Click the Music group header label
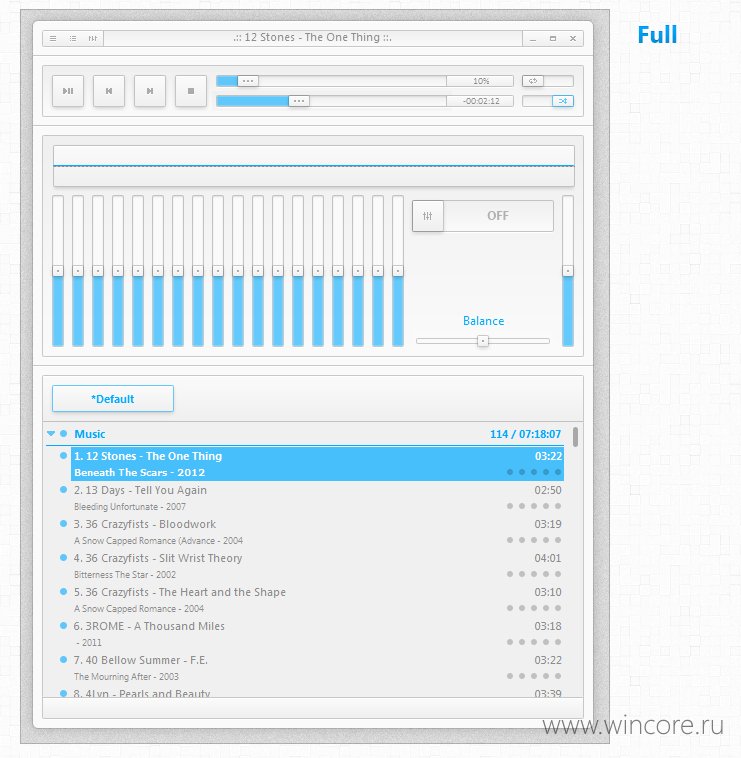The width and height of the screenshot is (741, 758). click(x=90, y=434)
